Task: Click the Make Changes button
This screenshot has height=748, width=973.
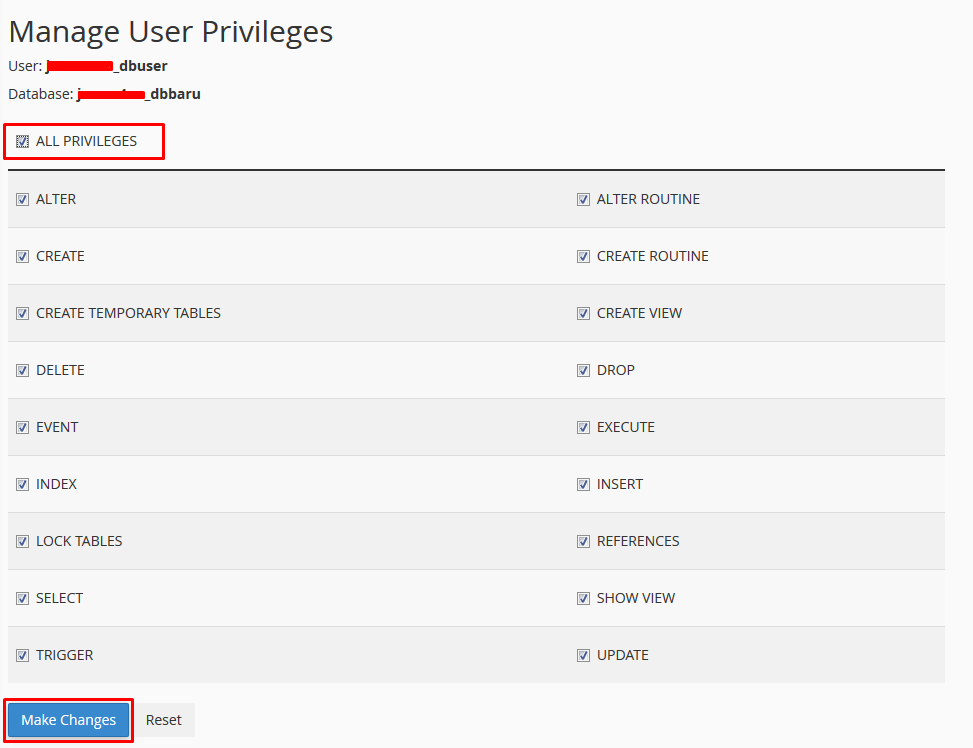Action: (69, 720)
